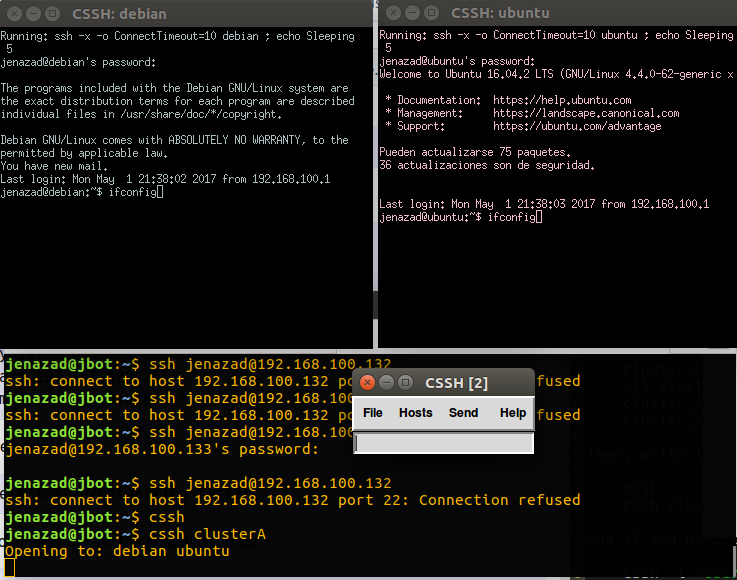Click 'Welcome to Ubuntu 16.04.2 LTS' line
This screenshot has width=737, height=580.
[x=556, y=74]
